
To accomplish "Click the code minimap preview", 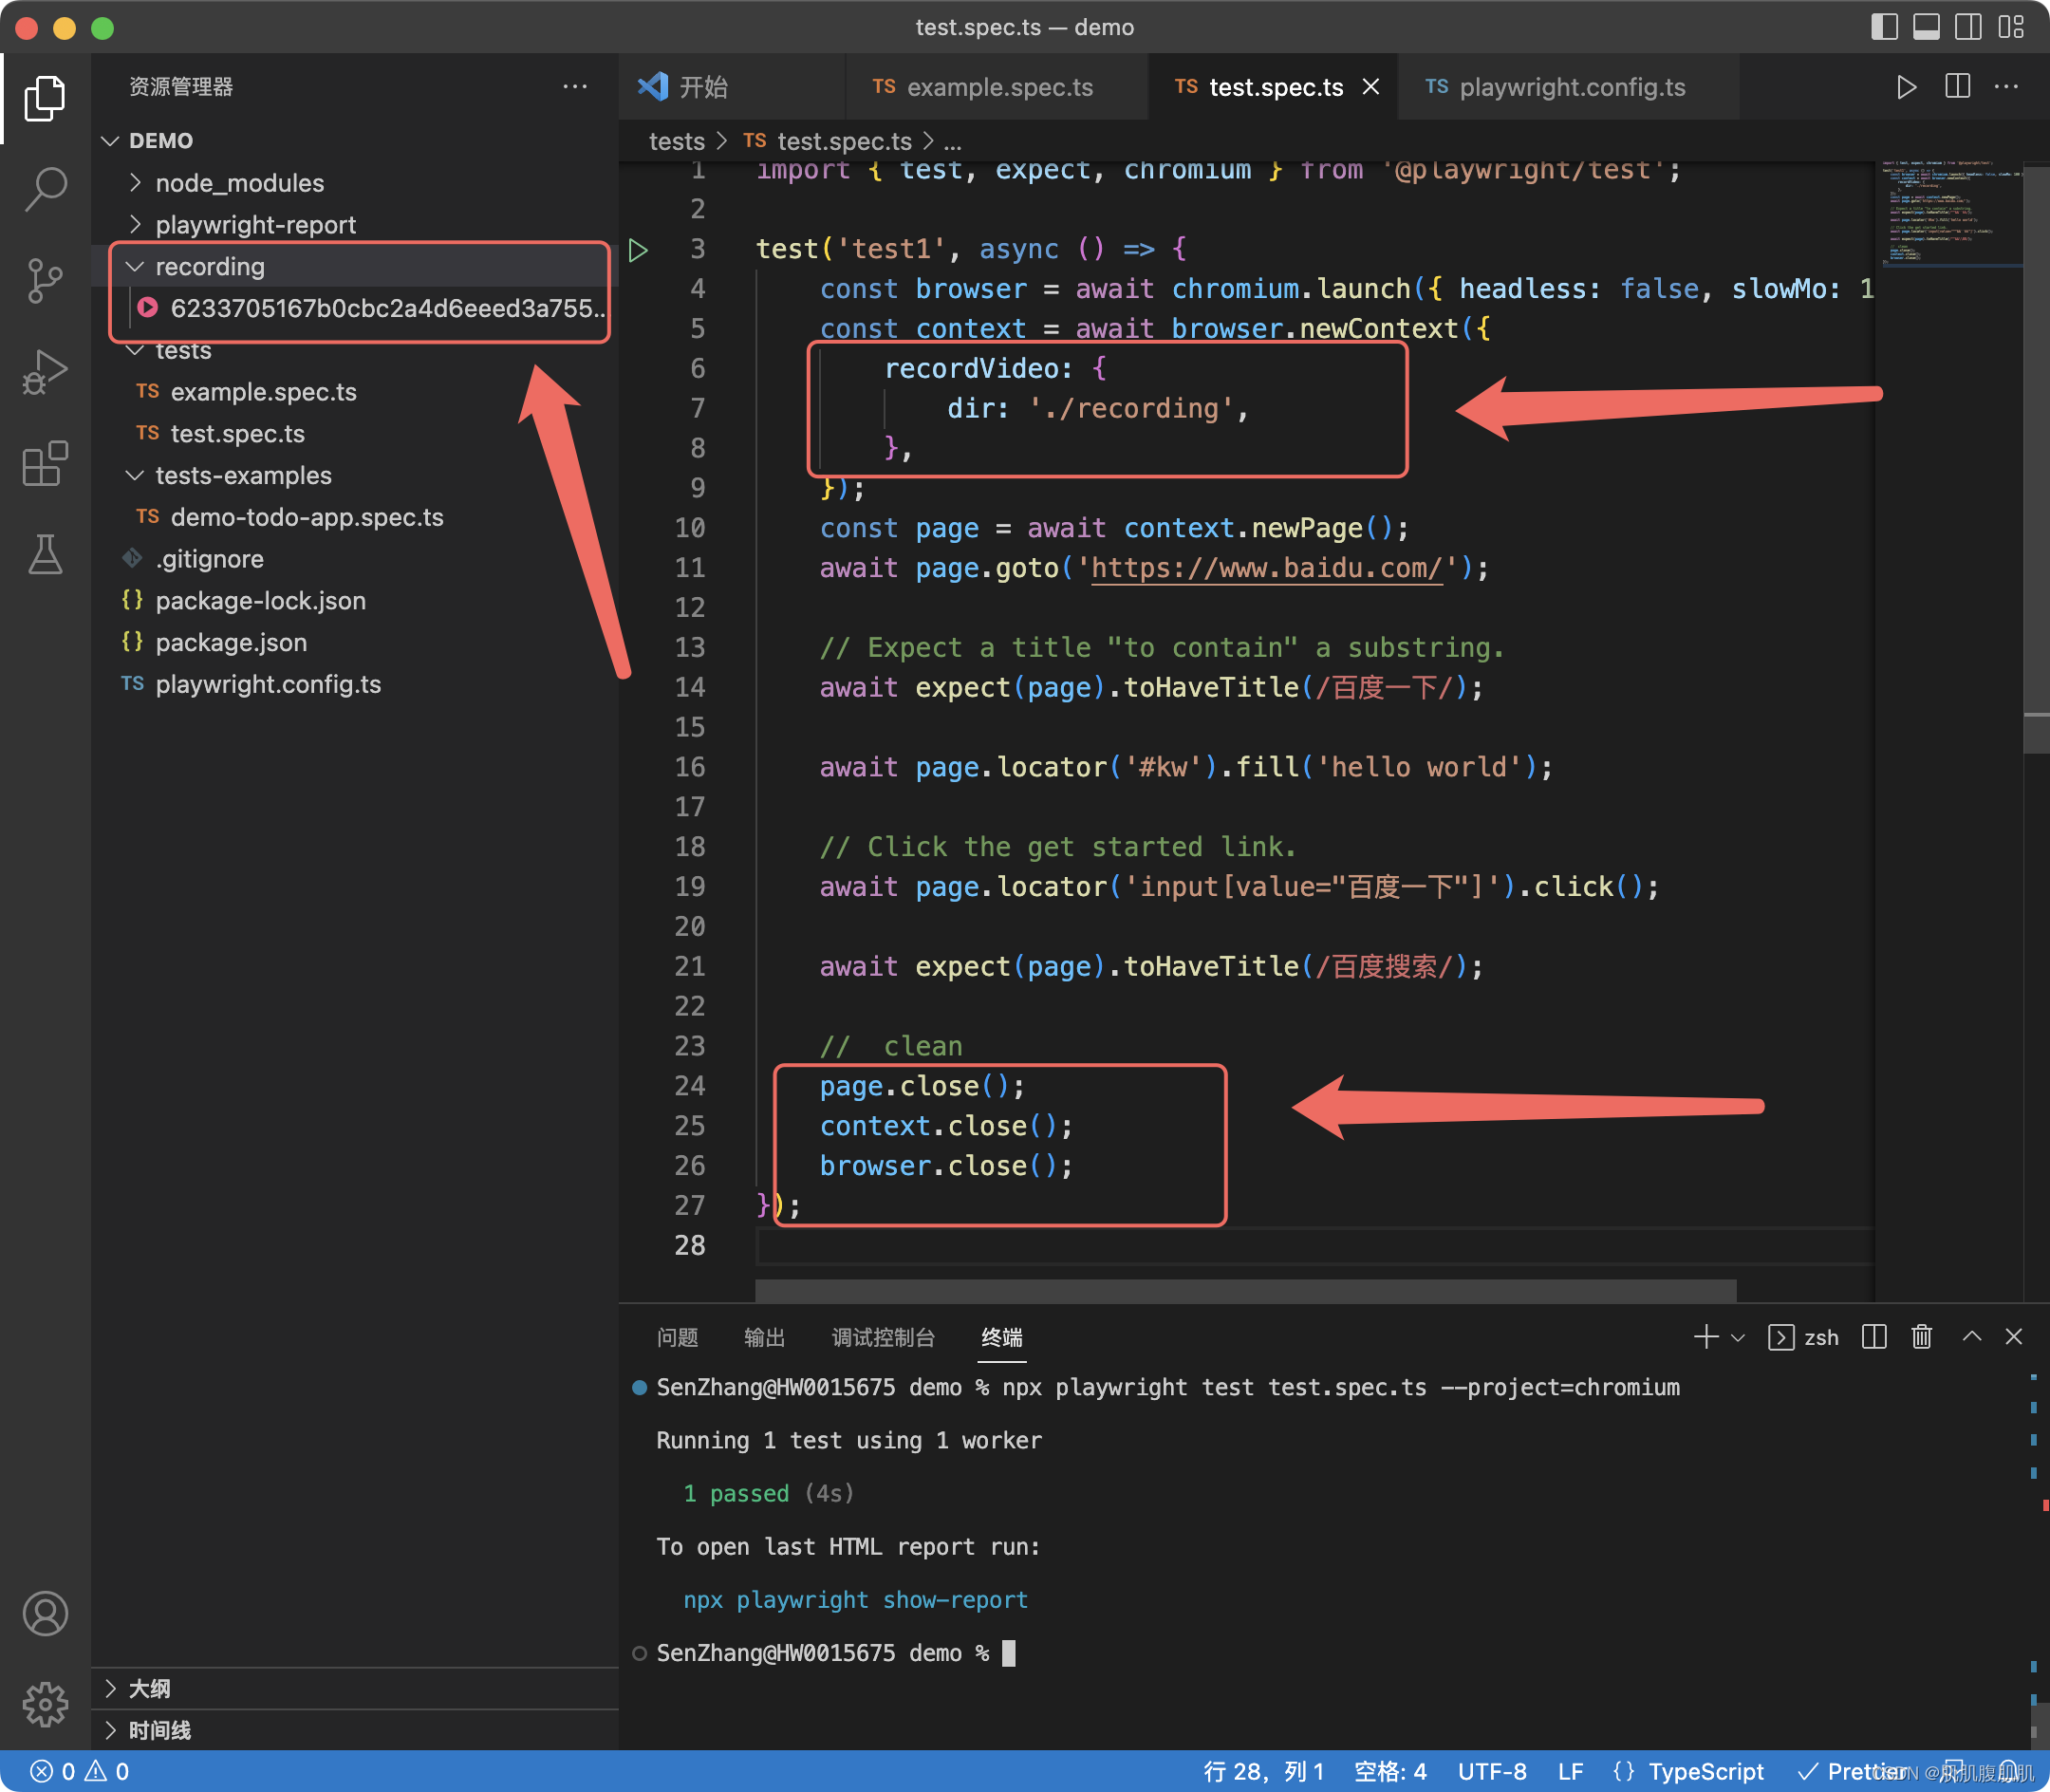I will (1950, 215).
